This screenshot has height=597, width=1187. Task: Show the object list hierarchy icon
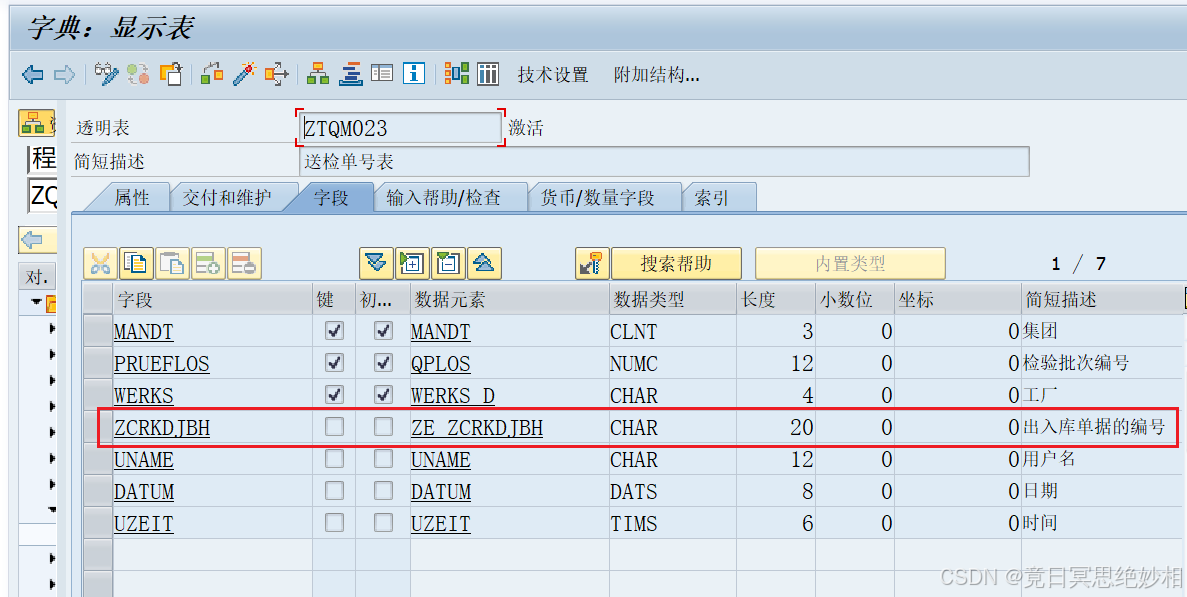[x=318, y=74]
